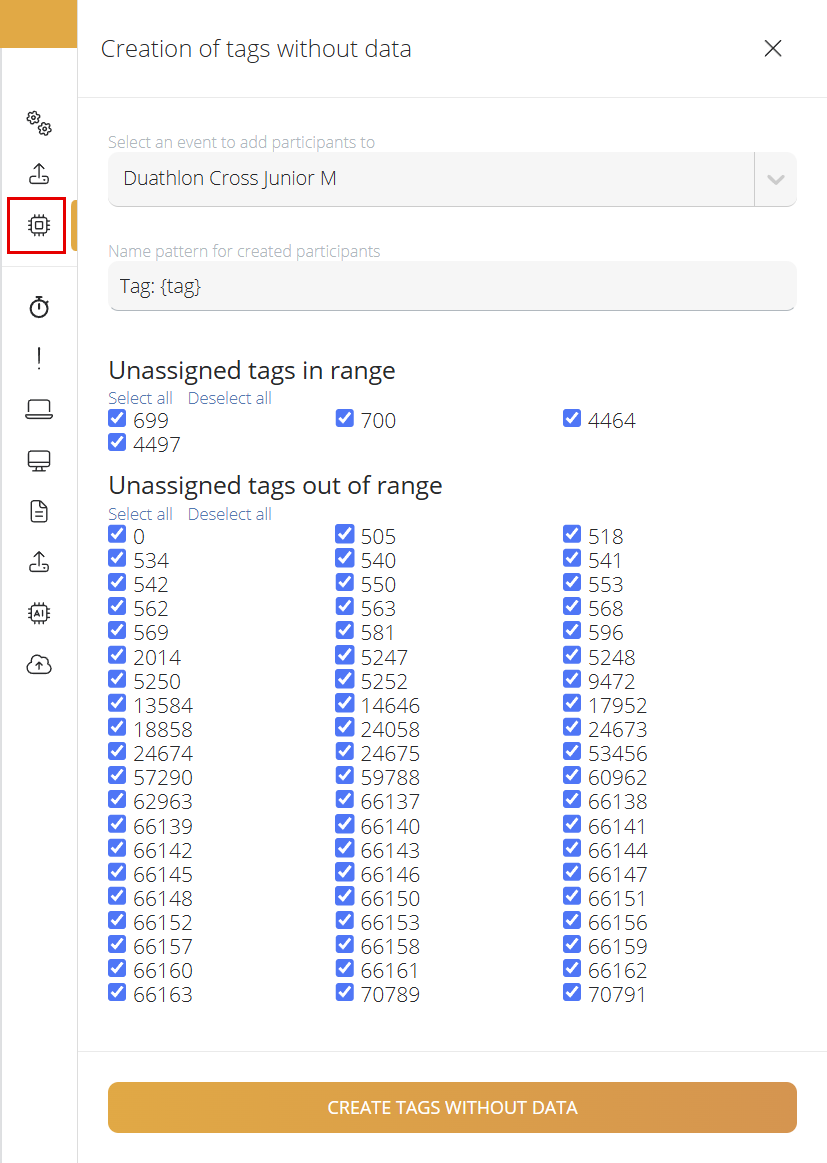Deselect all unassigned tags out of range
The image size is (827, 1163).
pyautogui.click(x=229, y=514)
